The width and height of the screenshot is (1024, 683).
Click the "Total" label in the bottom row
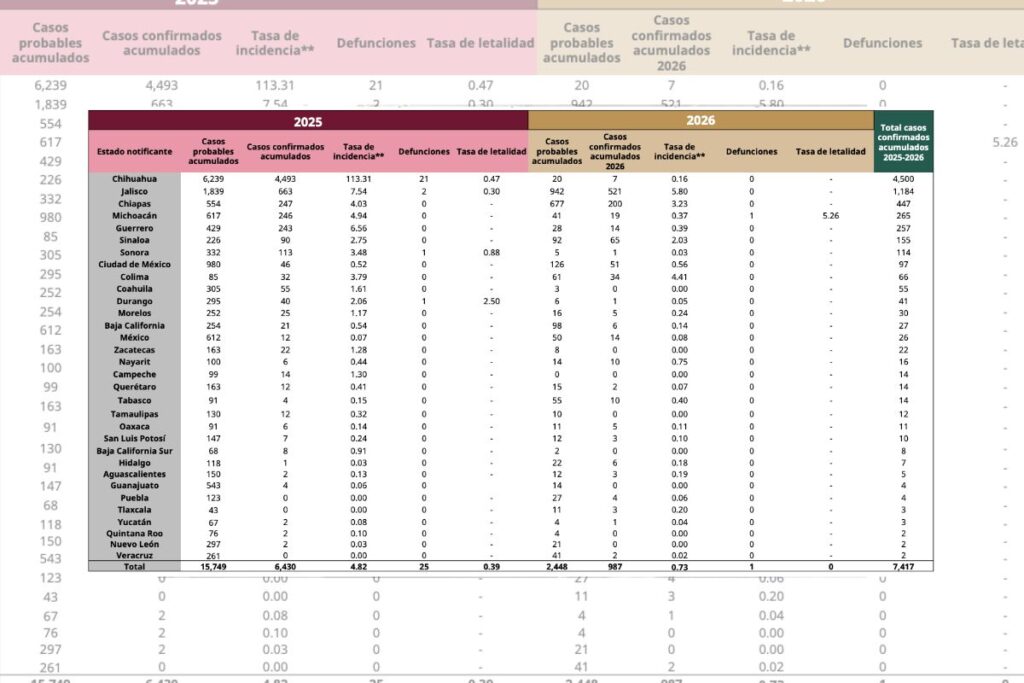point(134,565)
